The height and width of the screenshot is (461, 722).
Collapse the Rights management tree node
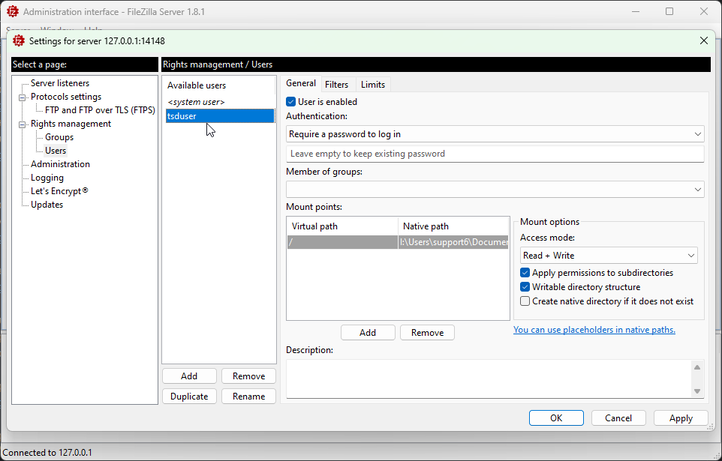(22, 124)
